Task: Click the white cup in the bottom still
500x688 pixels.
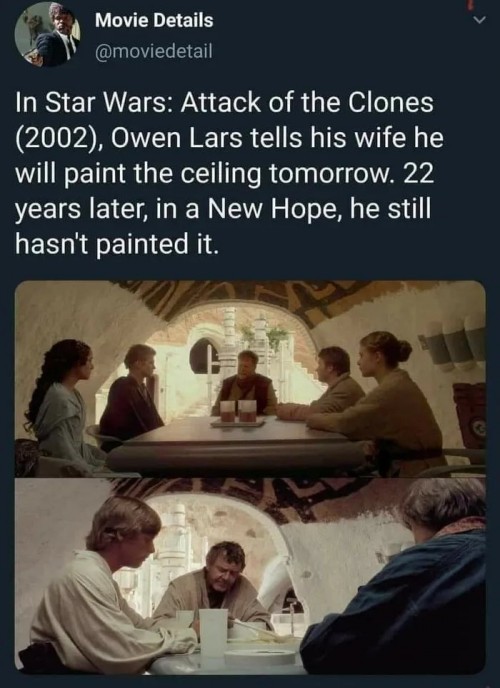Action: [x=213, y=632]
